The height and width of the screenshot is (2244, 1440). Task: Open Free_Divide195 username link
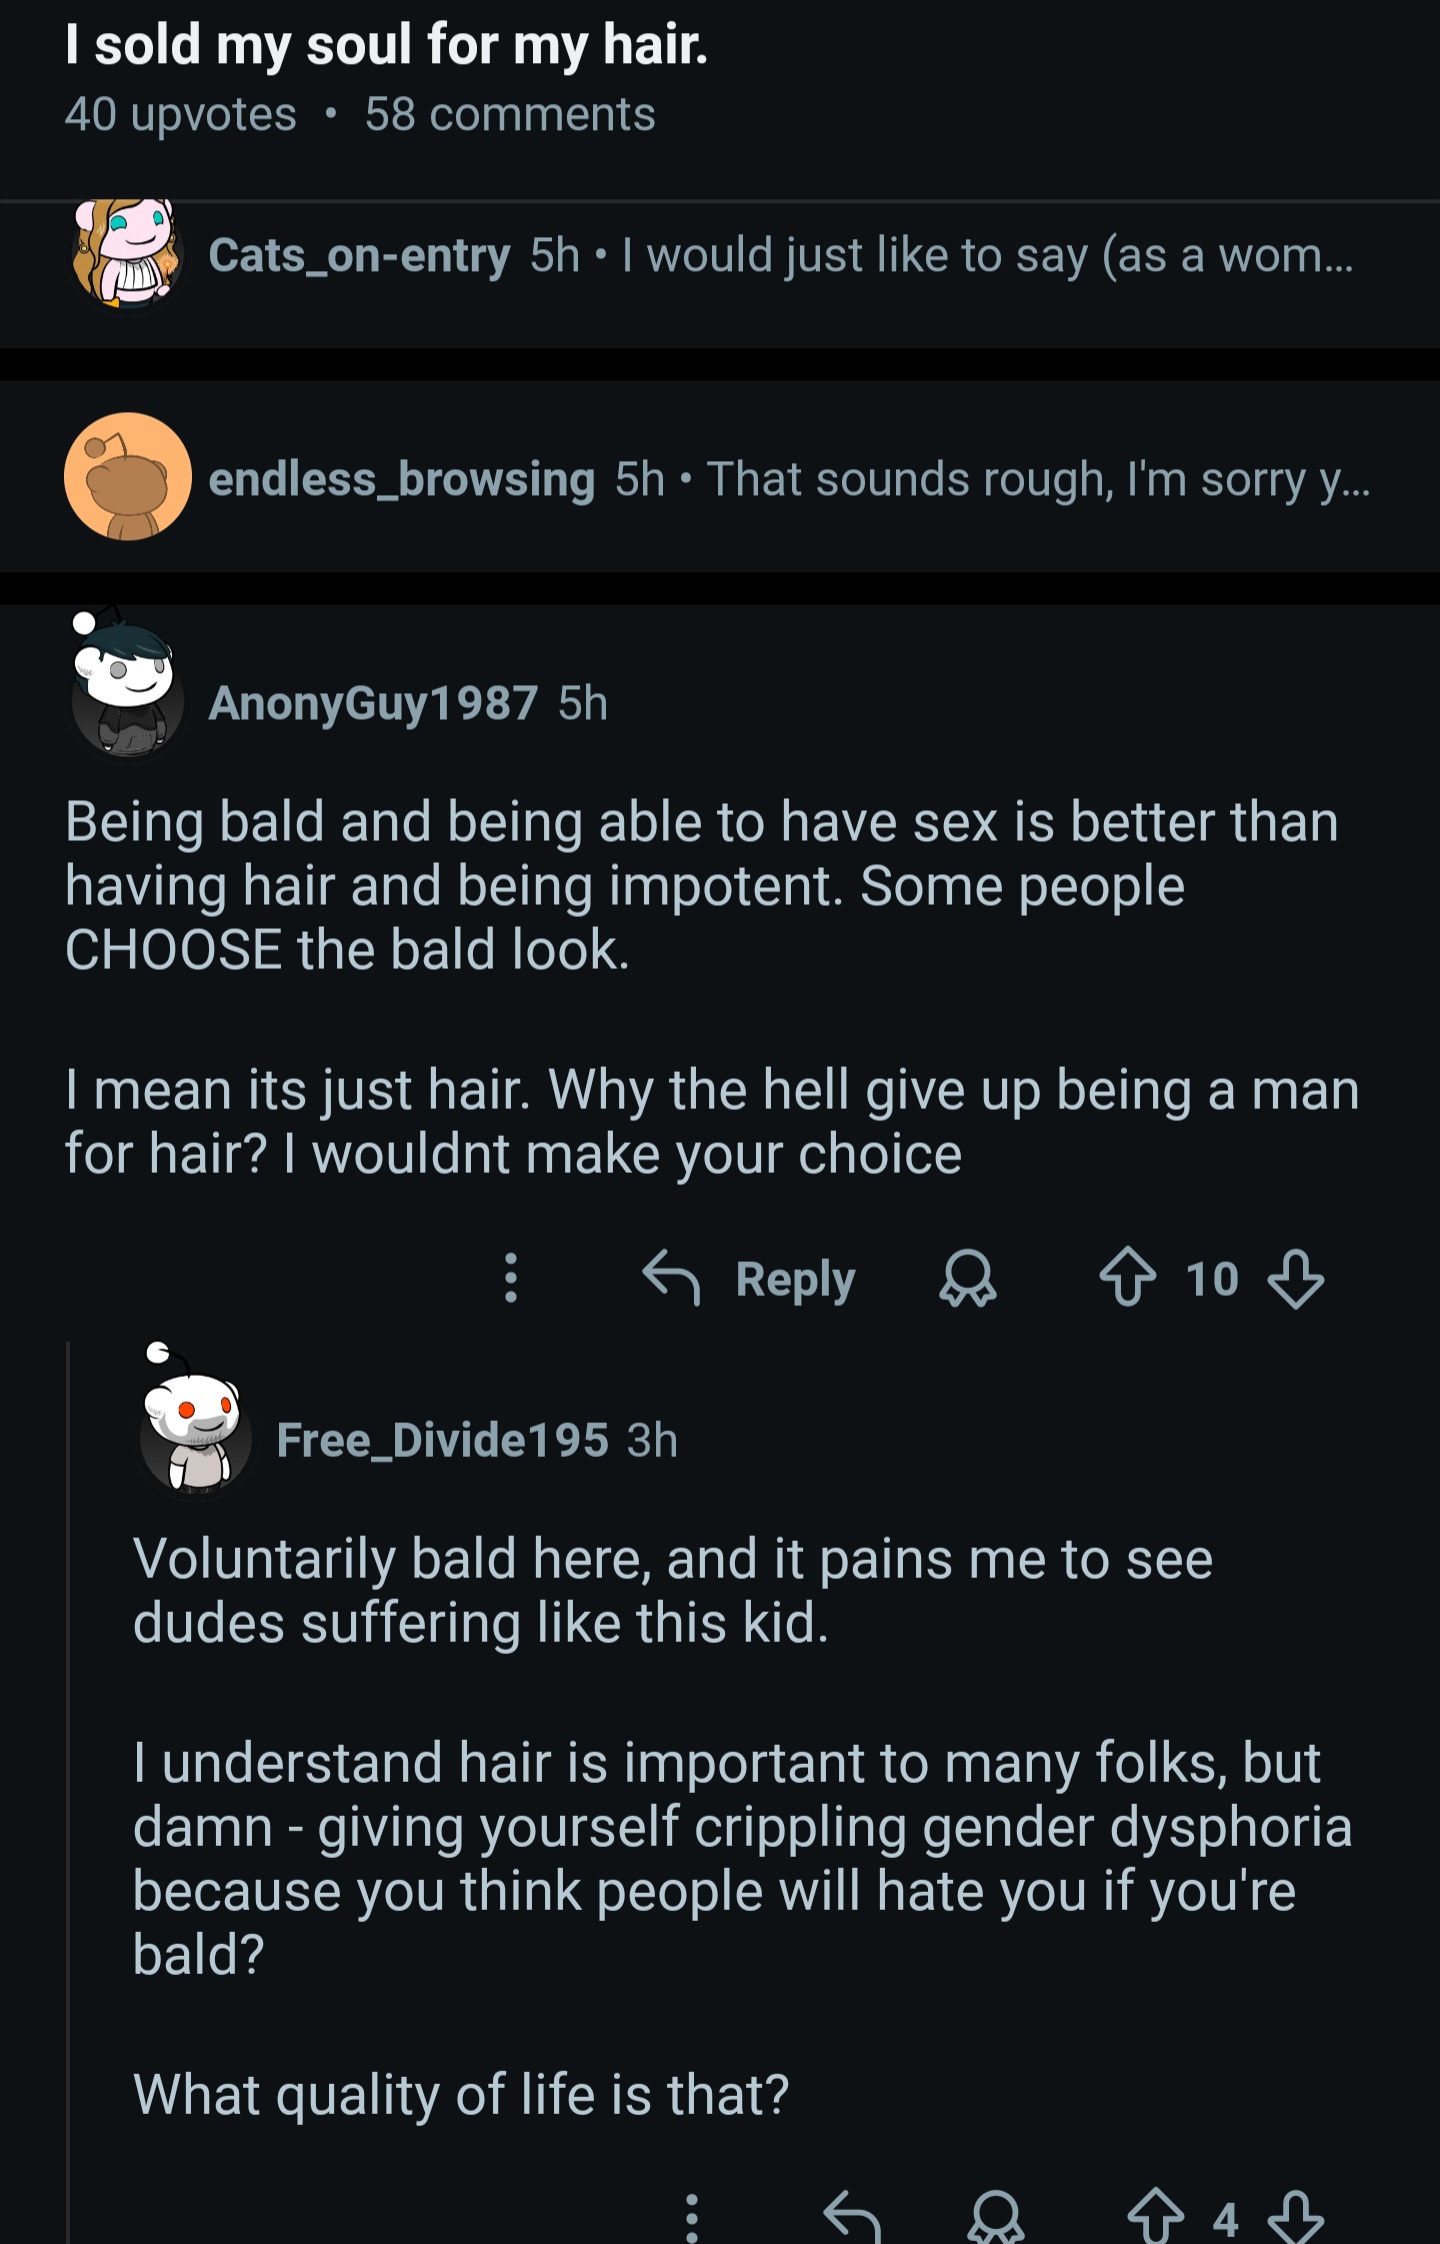442,1440
